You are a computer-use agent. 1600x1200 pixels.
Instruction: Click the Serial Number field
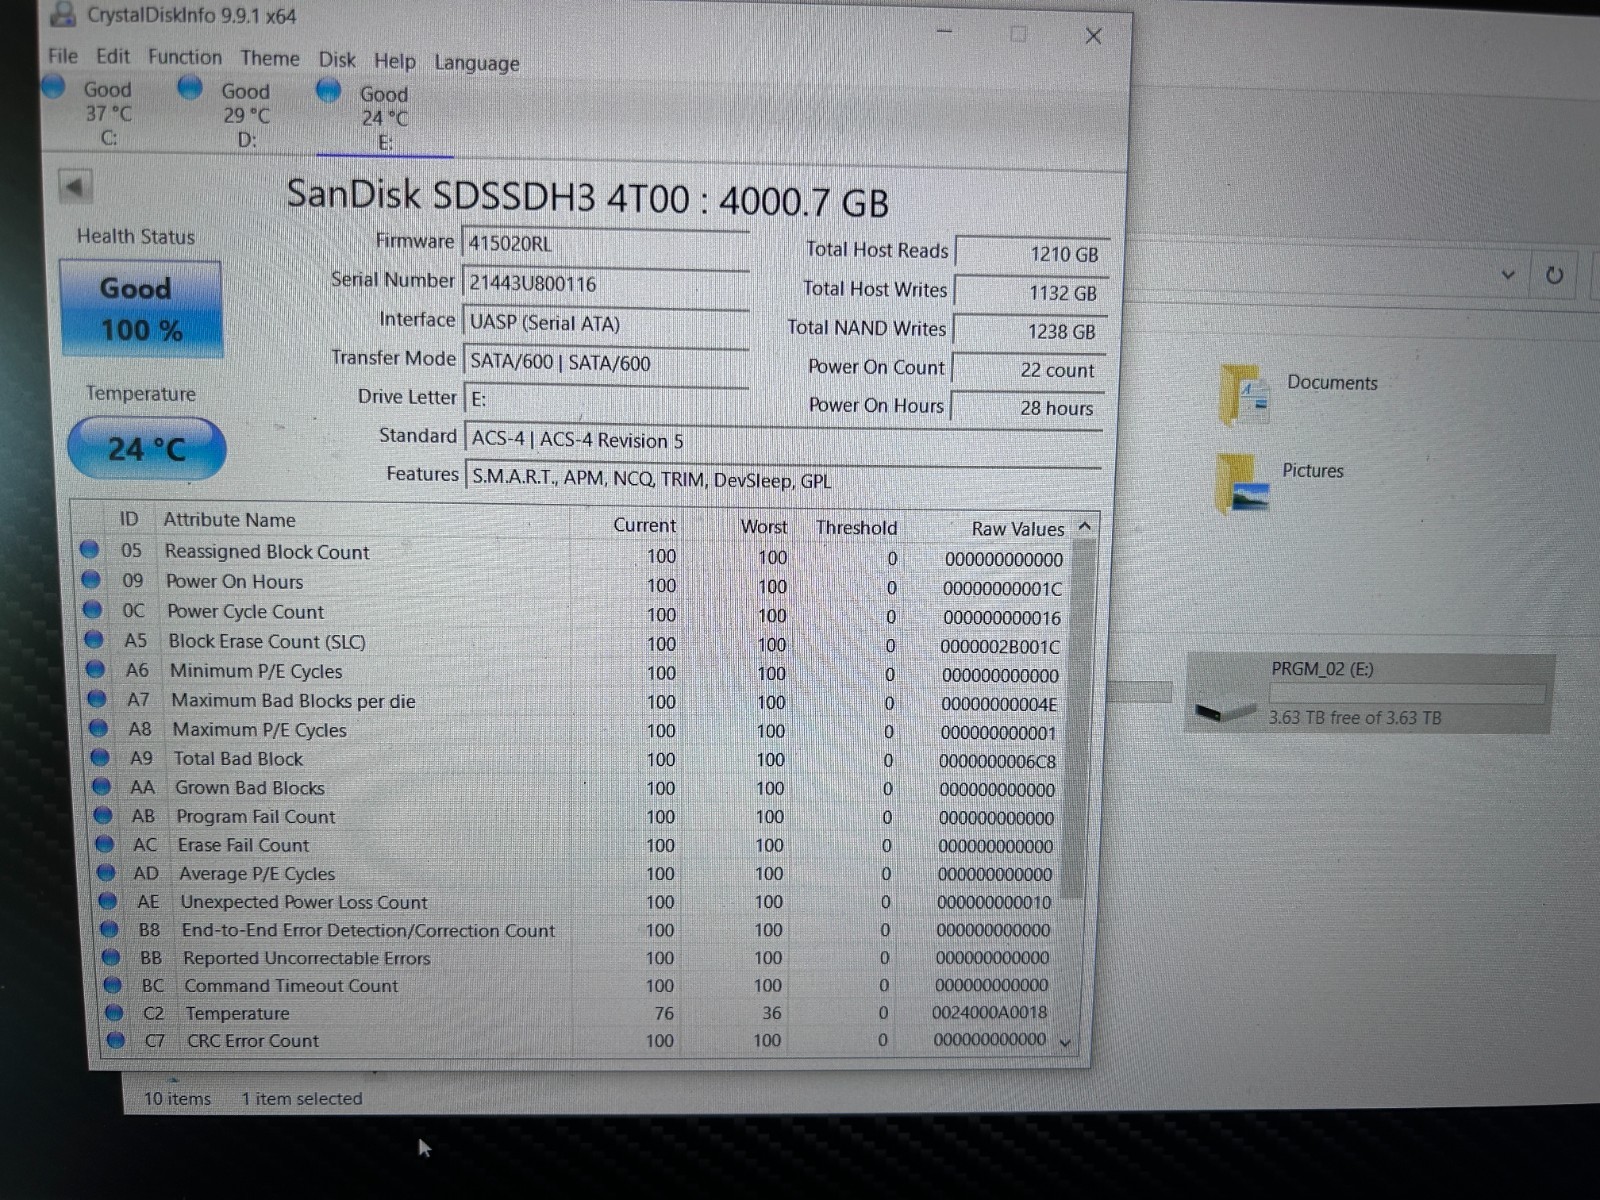click(x=605, y=284)
